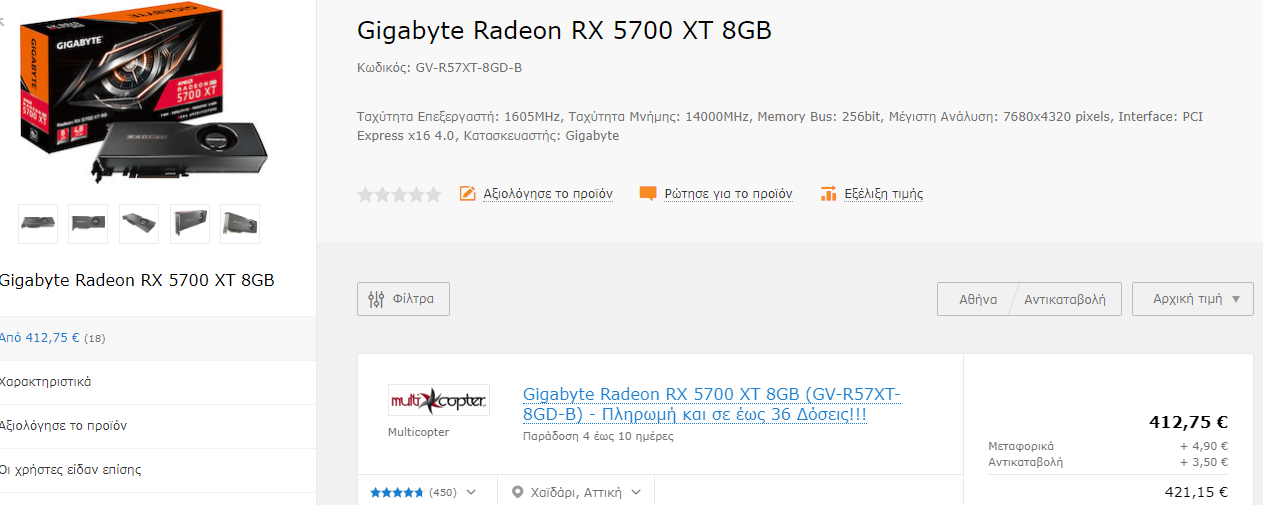Click the filter sliders icon in Φίλτρα
Image resolution: width=1263 pixels, height=505 pixels.
(376, 299)
